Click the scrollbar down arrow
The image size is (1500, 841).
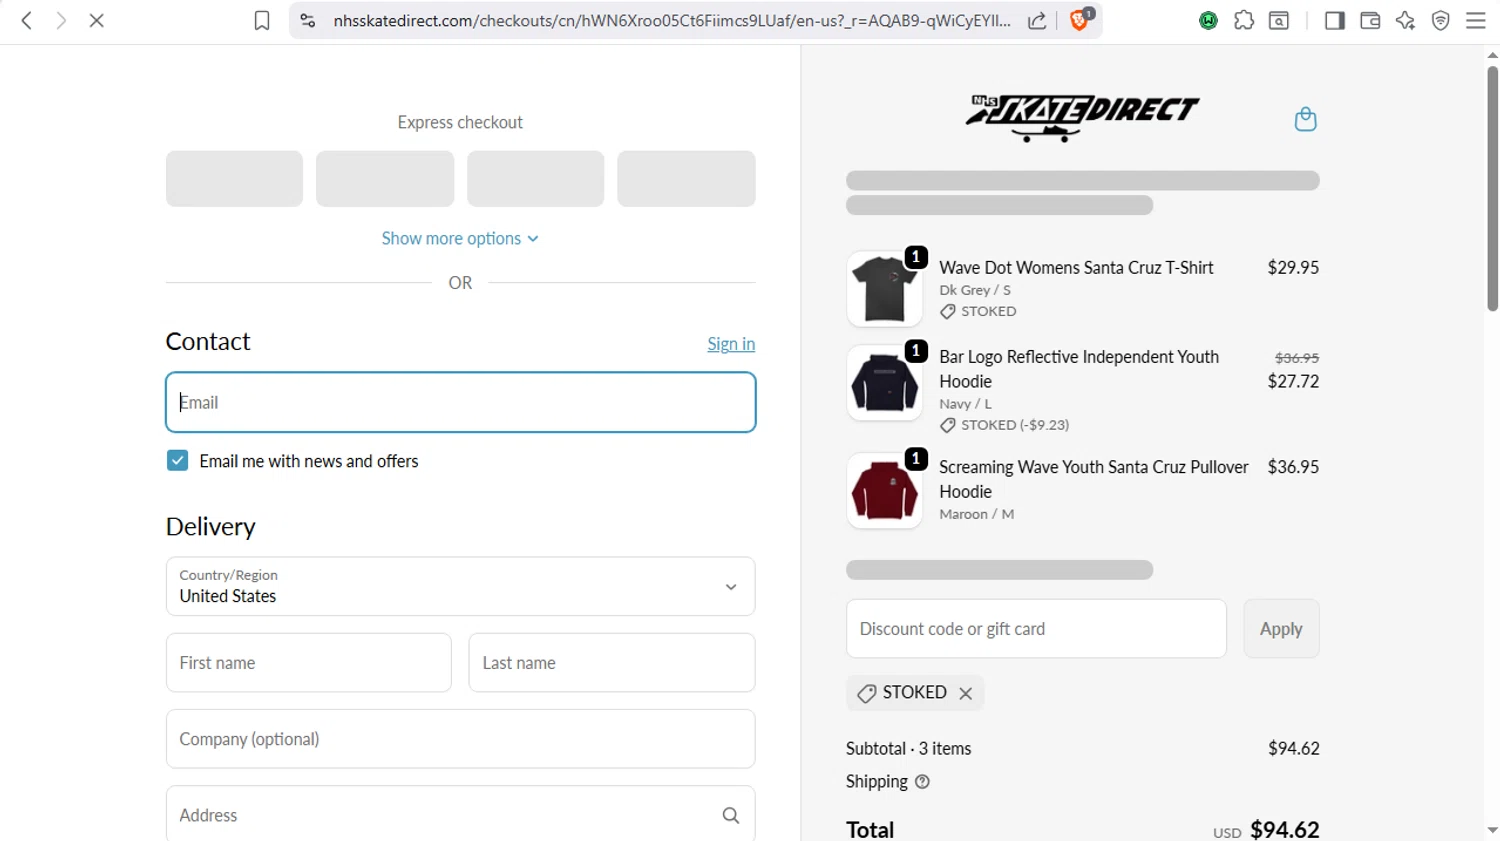click(1492, 830)
